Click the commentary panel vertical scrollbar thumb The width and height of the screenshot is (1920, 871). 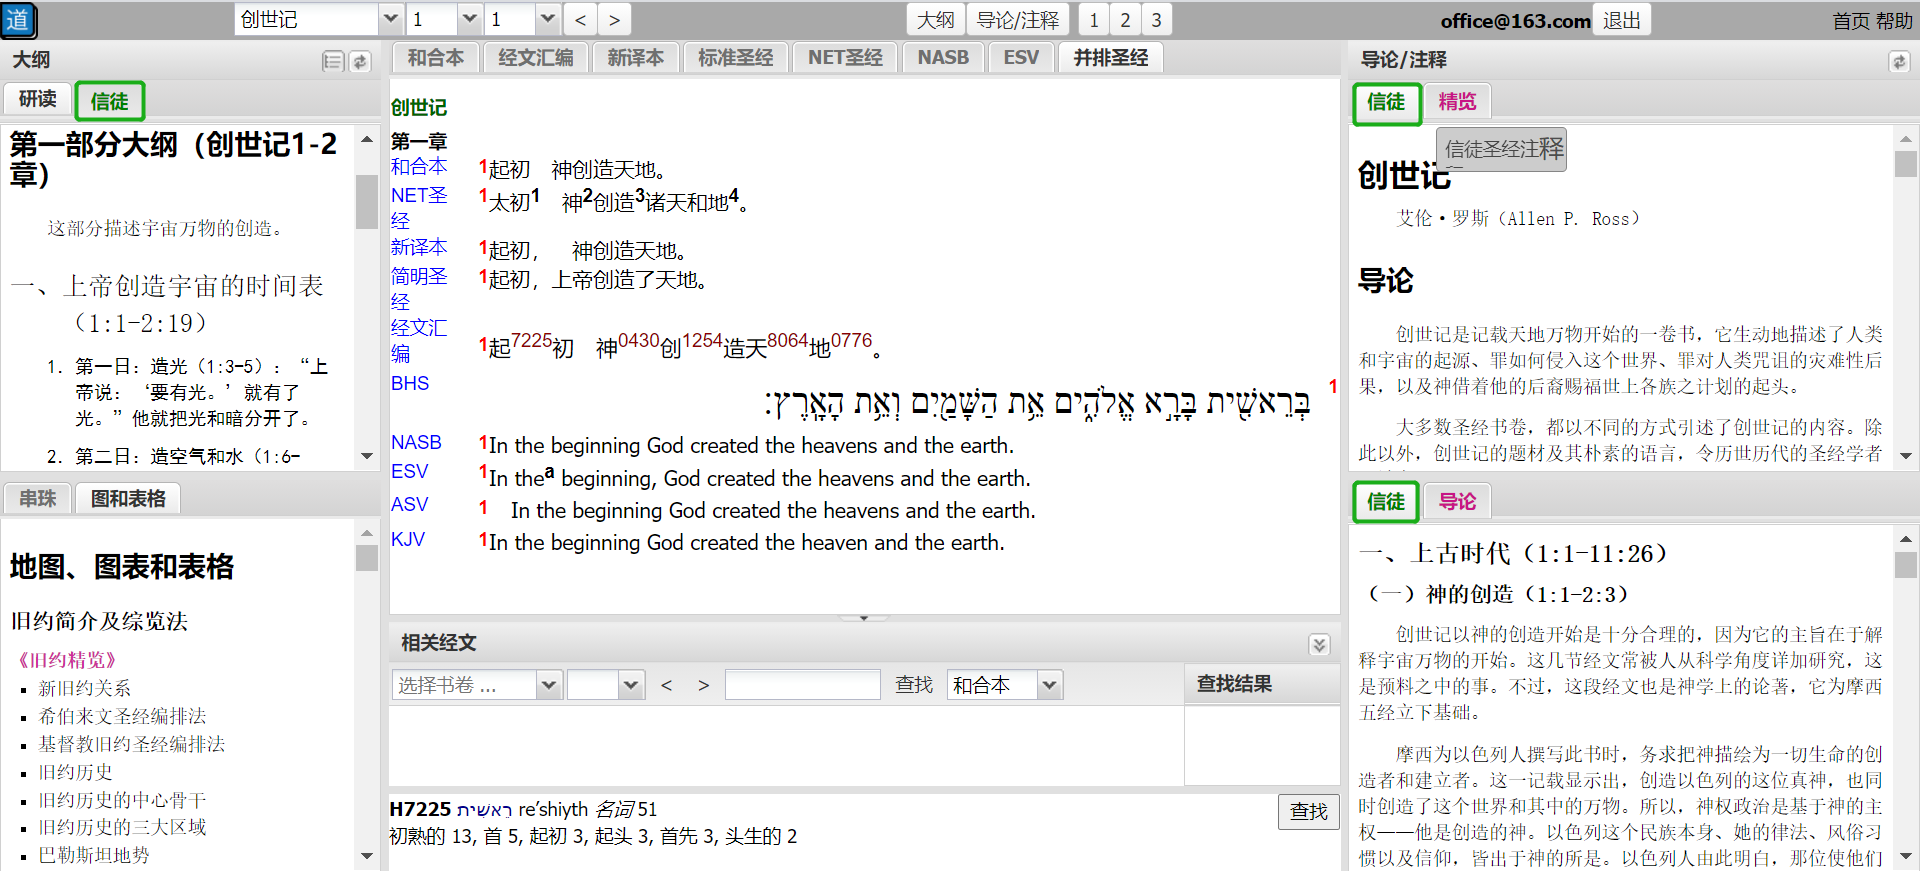pyautogui.click(x=1906, y=164)
